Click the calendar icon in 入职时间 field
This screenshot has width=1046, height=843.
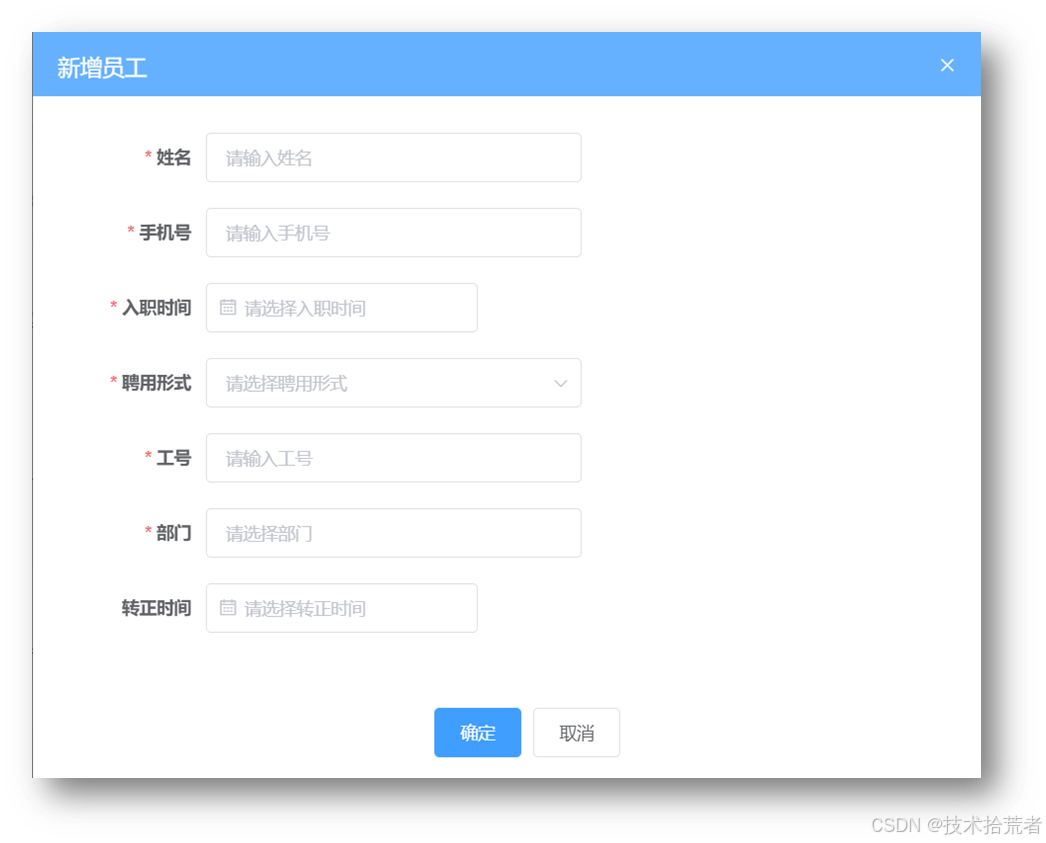(227, 307)
